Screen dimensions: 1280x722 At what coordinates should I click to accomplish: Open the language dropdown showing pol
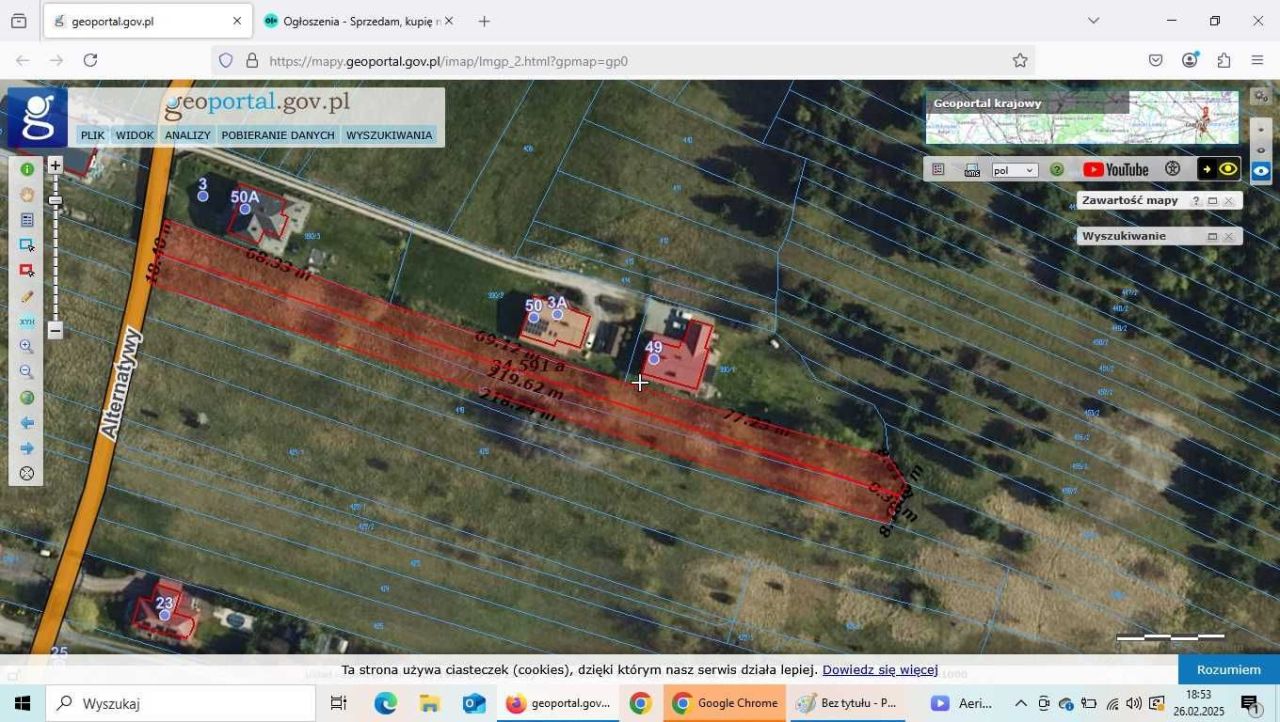pos(1014,171)
